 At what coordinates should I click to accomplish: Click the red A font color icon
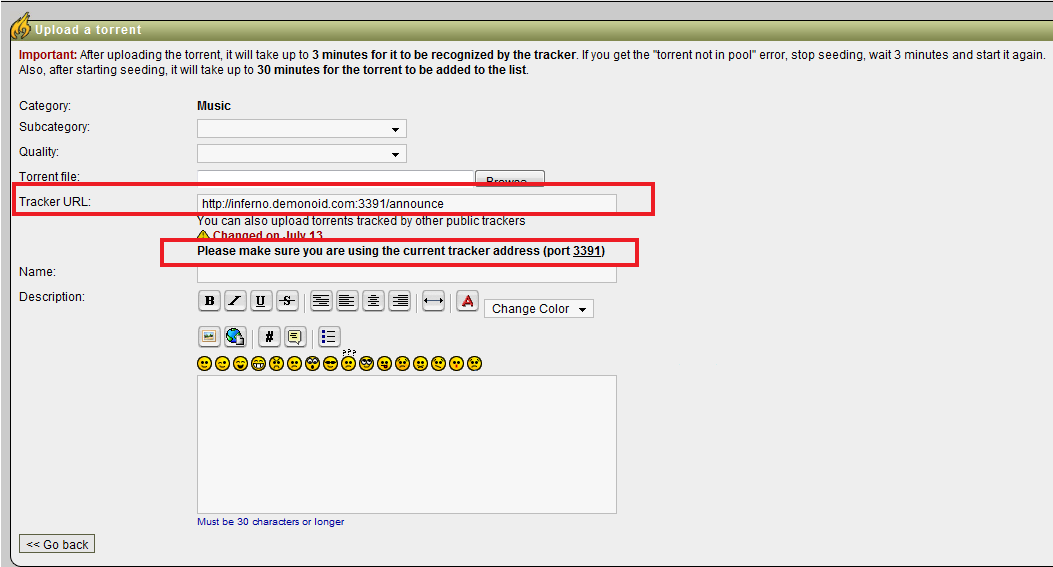click(467, 301)
